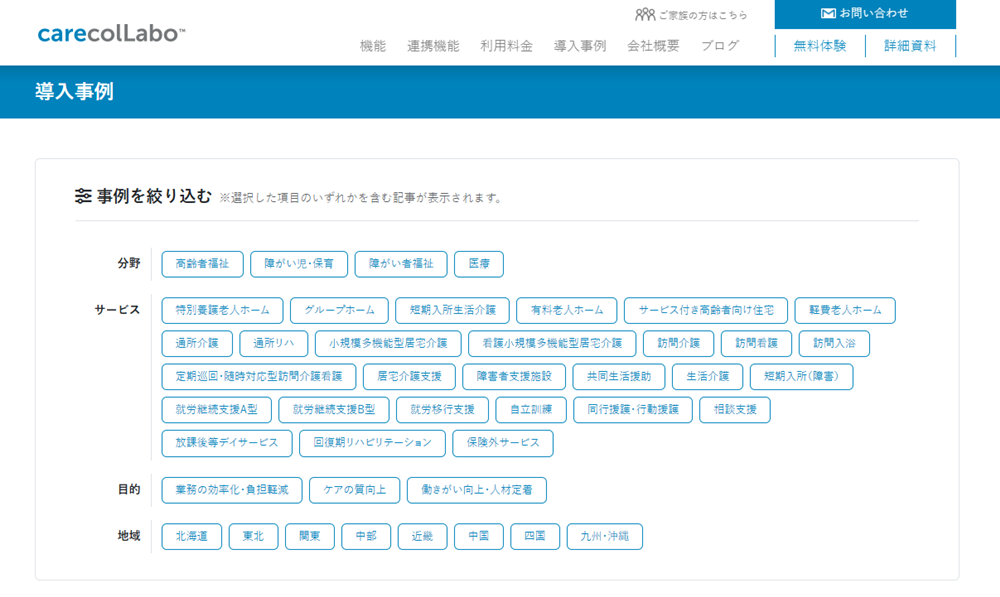This screenshot has height=597, width=1000.
Task: Select the 有料老人ホーム service tag
Action: tap(567, 311)
